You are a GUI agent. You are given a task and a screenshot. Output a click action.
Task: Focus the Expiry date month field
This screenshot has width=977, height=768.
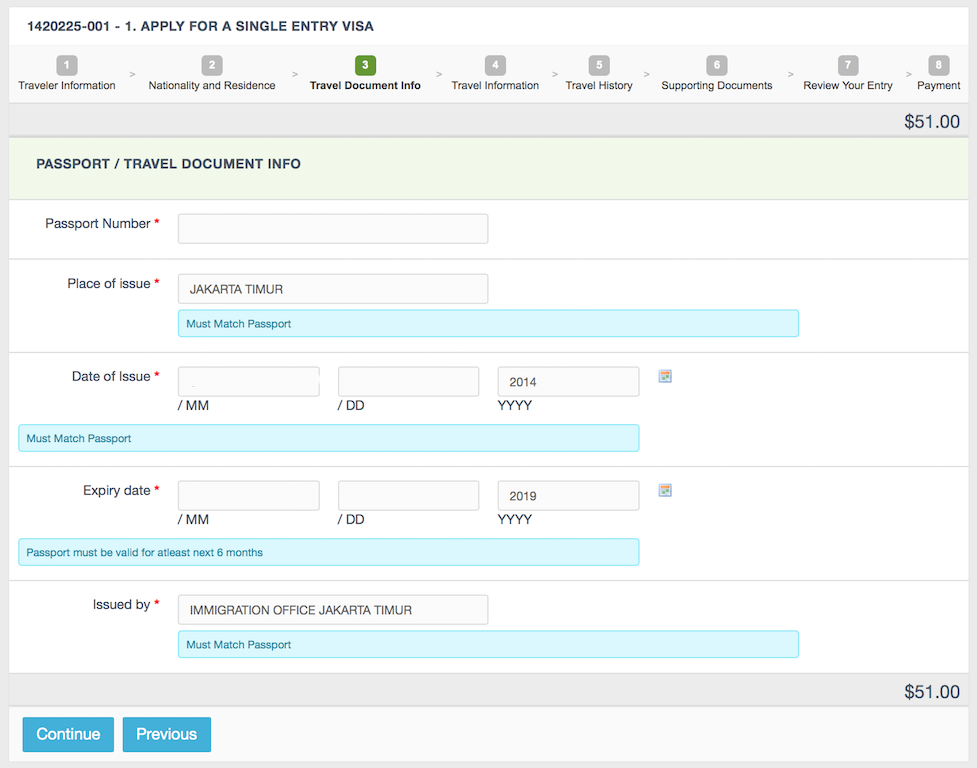(x=249, y=496)
